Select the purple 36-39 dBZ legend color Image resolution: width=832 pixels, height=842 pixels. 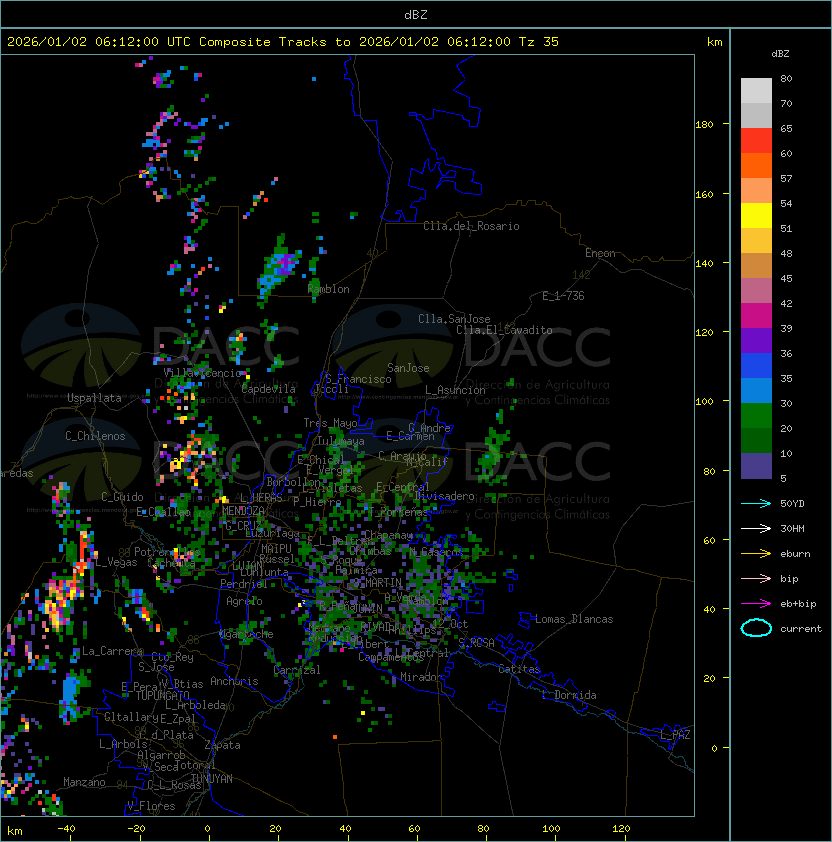pos(756,340)
